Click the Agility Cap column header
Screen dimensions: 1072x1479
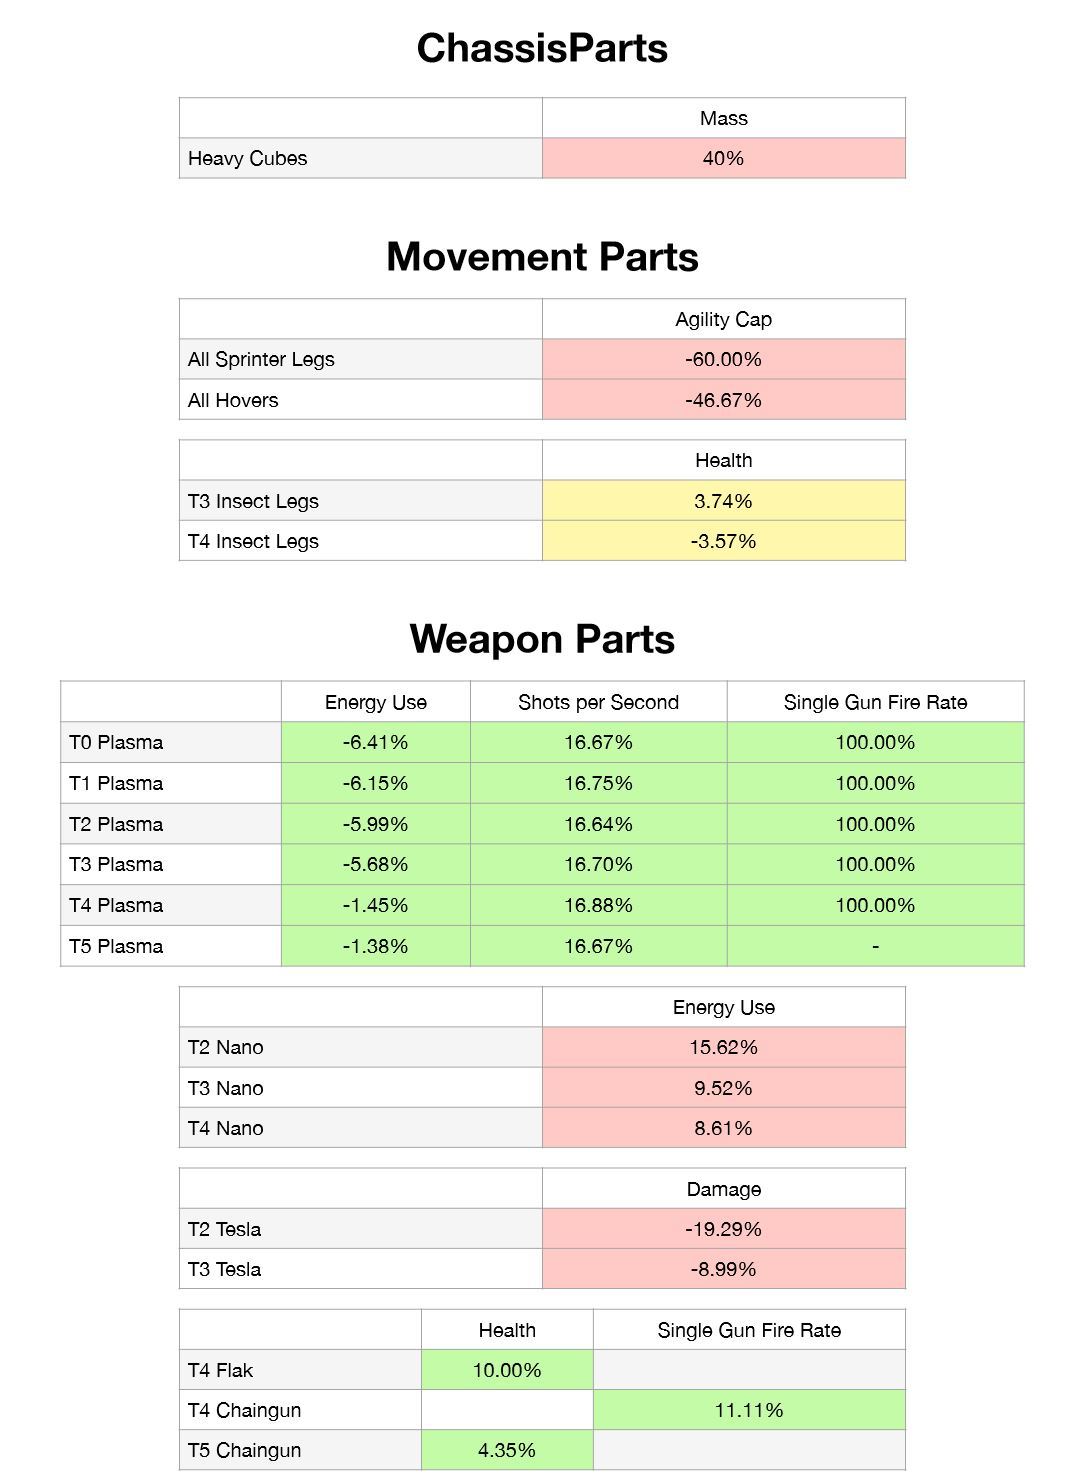tap(724, 319)
